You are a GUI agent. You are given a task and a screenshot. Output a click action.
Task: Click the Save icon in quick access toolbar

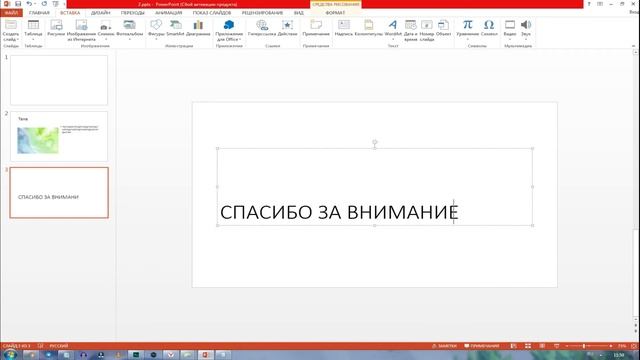[18, 4]
